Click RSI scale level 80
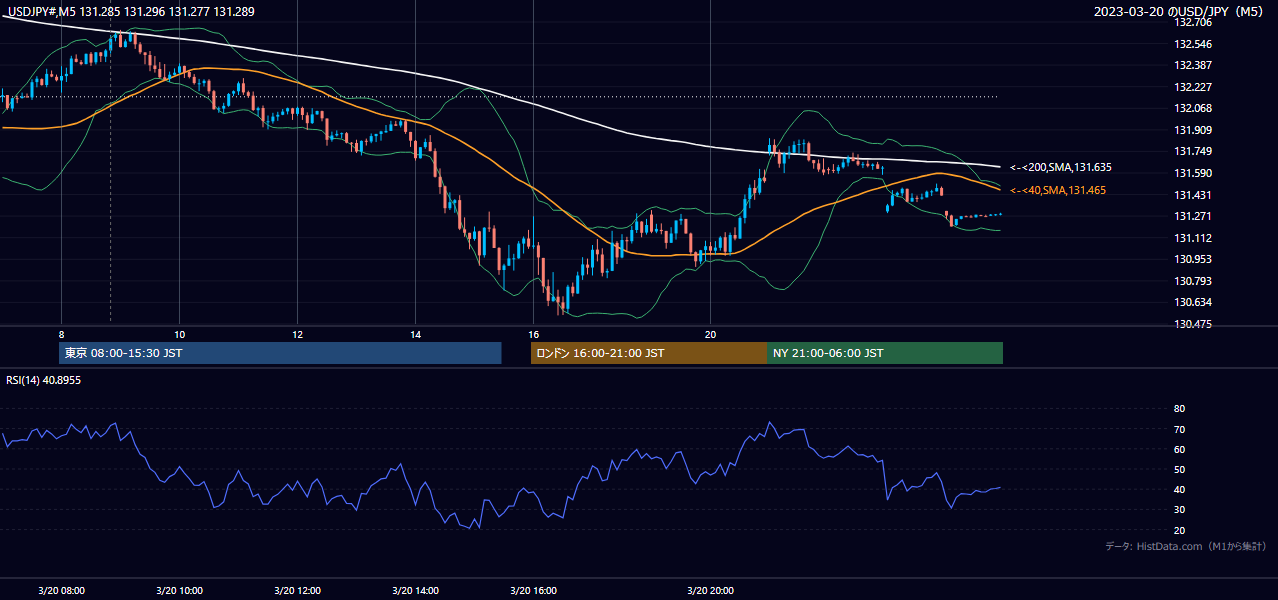Image resolution: width=1278 pixels, height=600 pixels. coord(1179,409)
